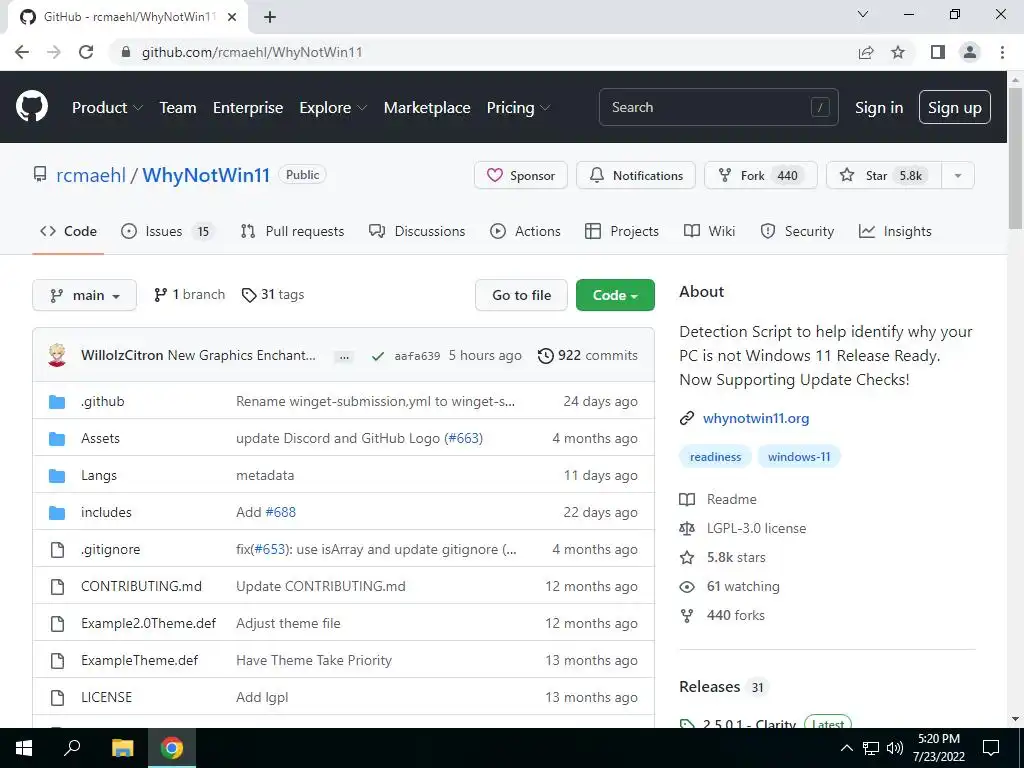This screenshot has height=768, width=1024.
Task: Expand commit message ellipsis button
Action: pos(344,357)
